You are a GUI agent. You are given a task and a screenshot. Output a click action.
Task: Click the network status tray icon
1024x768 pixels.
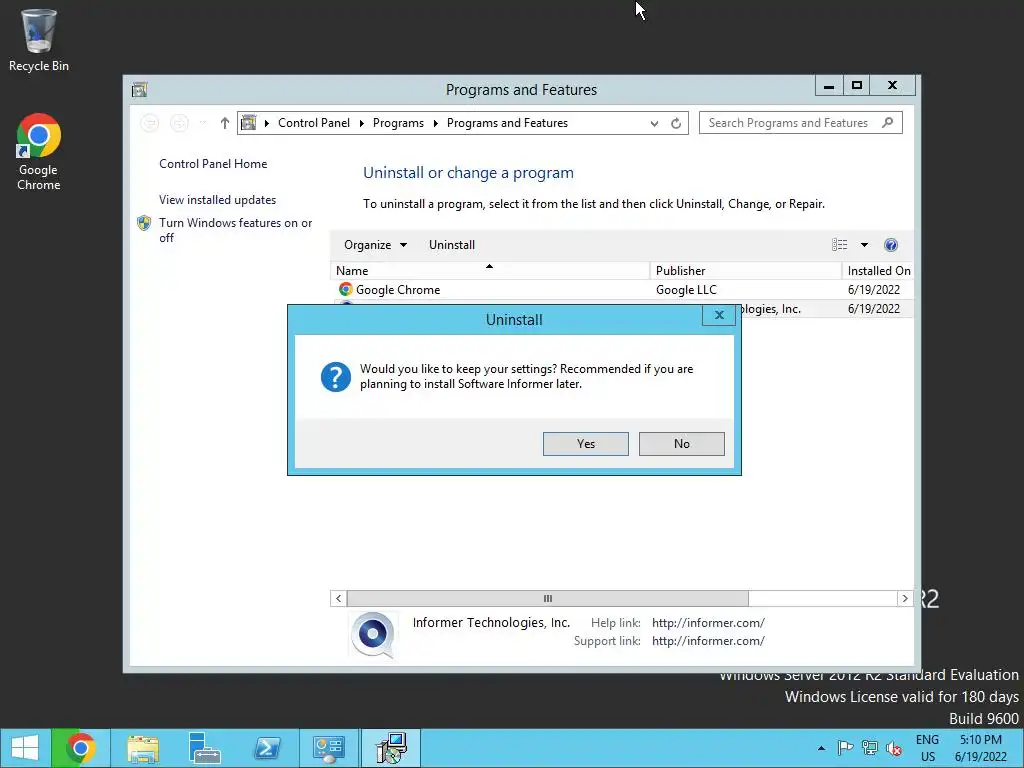(870, 748)
